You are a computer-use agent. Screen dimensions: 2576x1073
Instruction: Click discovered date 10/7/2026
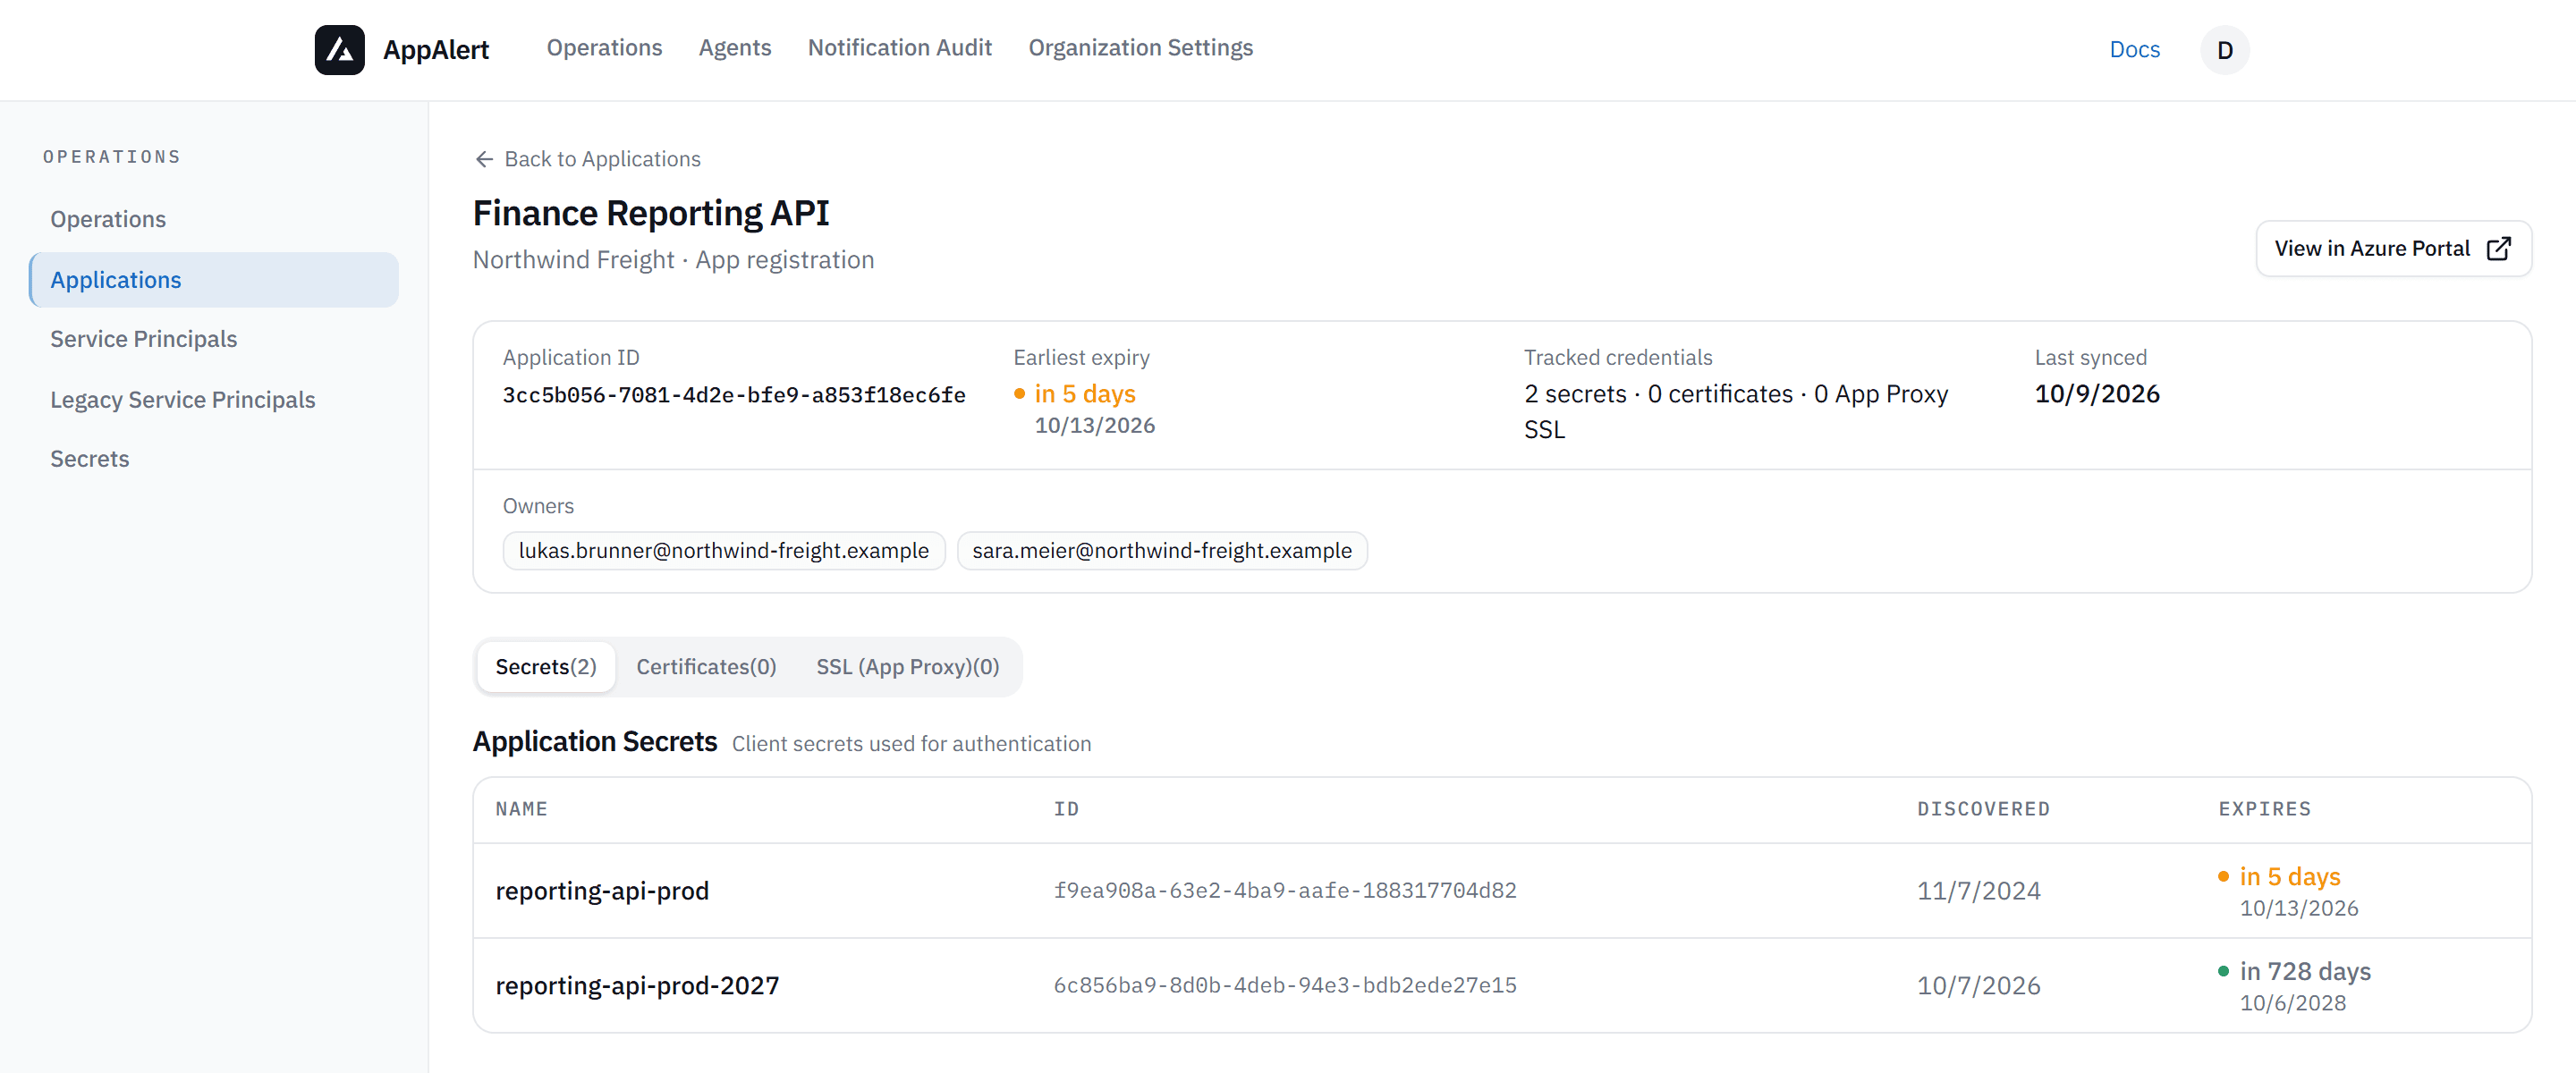1978,986
